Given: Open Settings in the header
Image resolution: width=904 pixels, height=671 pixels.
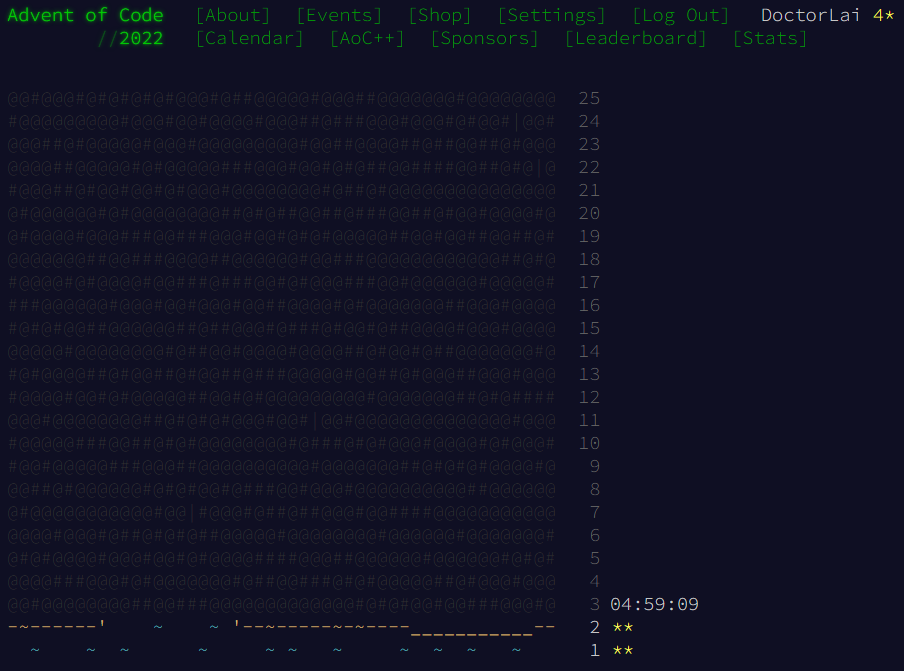Looking at the screenshot, I should click(552, 15).
